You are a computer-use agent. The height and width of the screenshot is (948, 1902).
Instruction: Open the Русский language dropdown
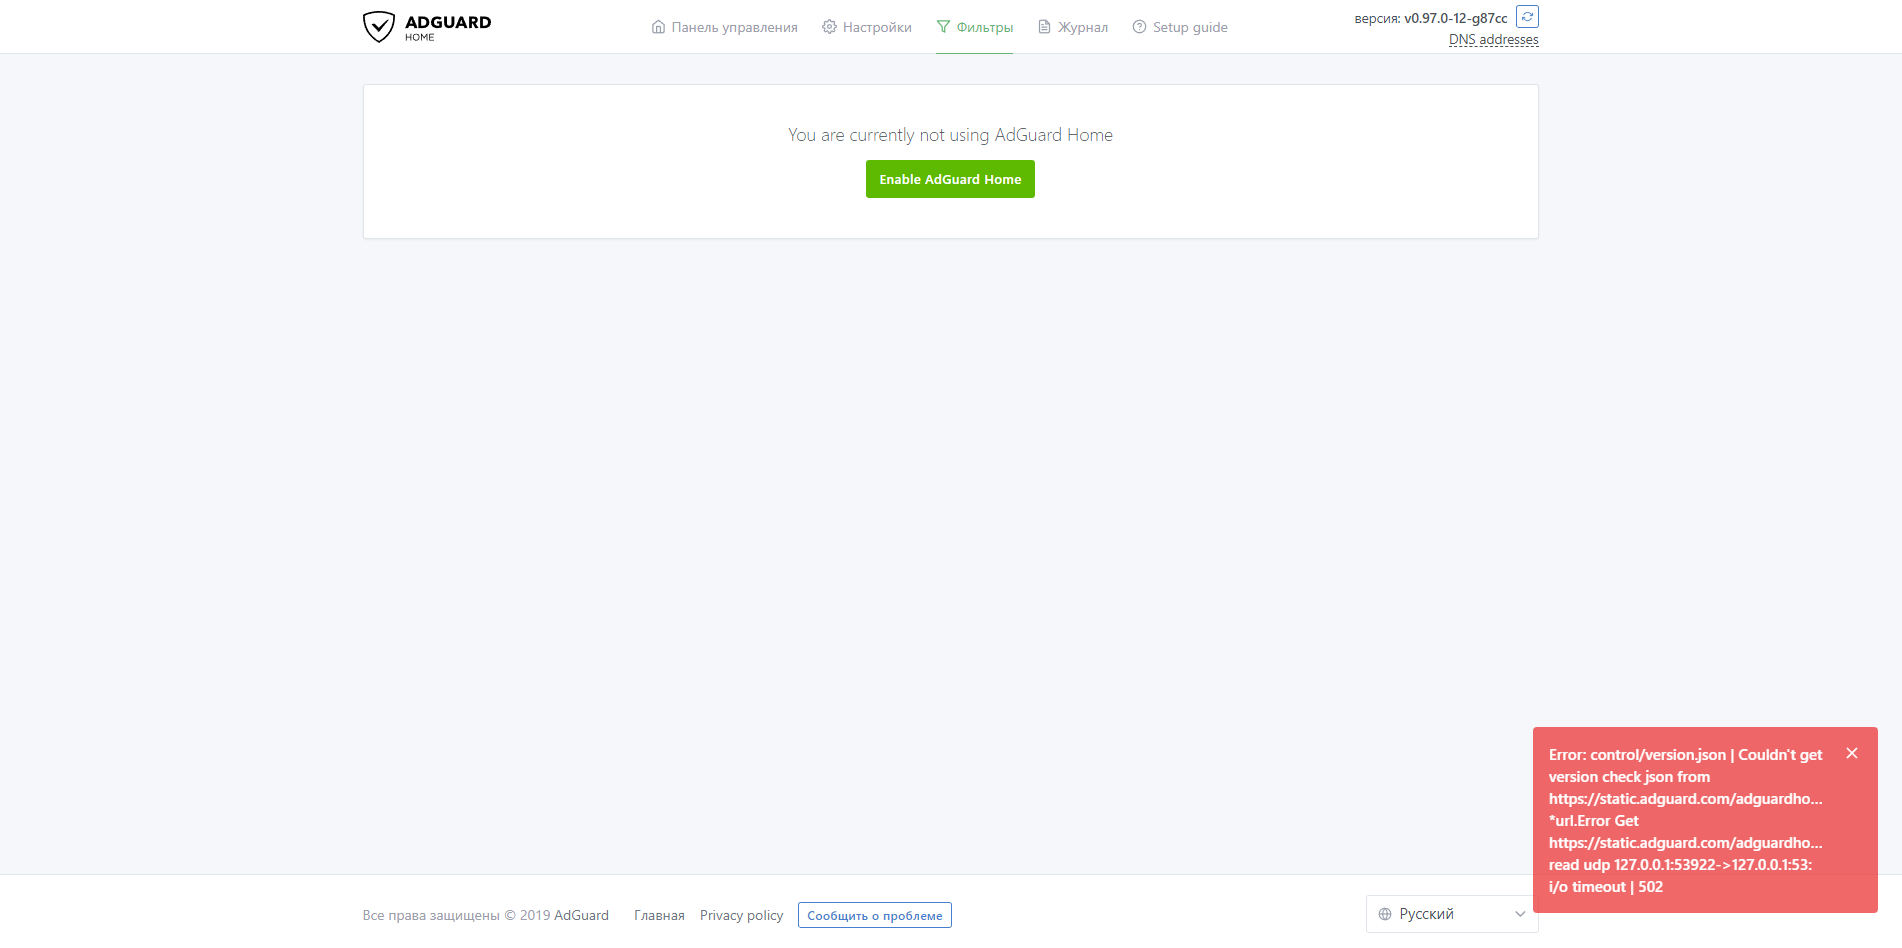1450,913
